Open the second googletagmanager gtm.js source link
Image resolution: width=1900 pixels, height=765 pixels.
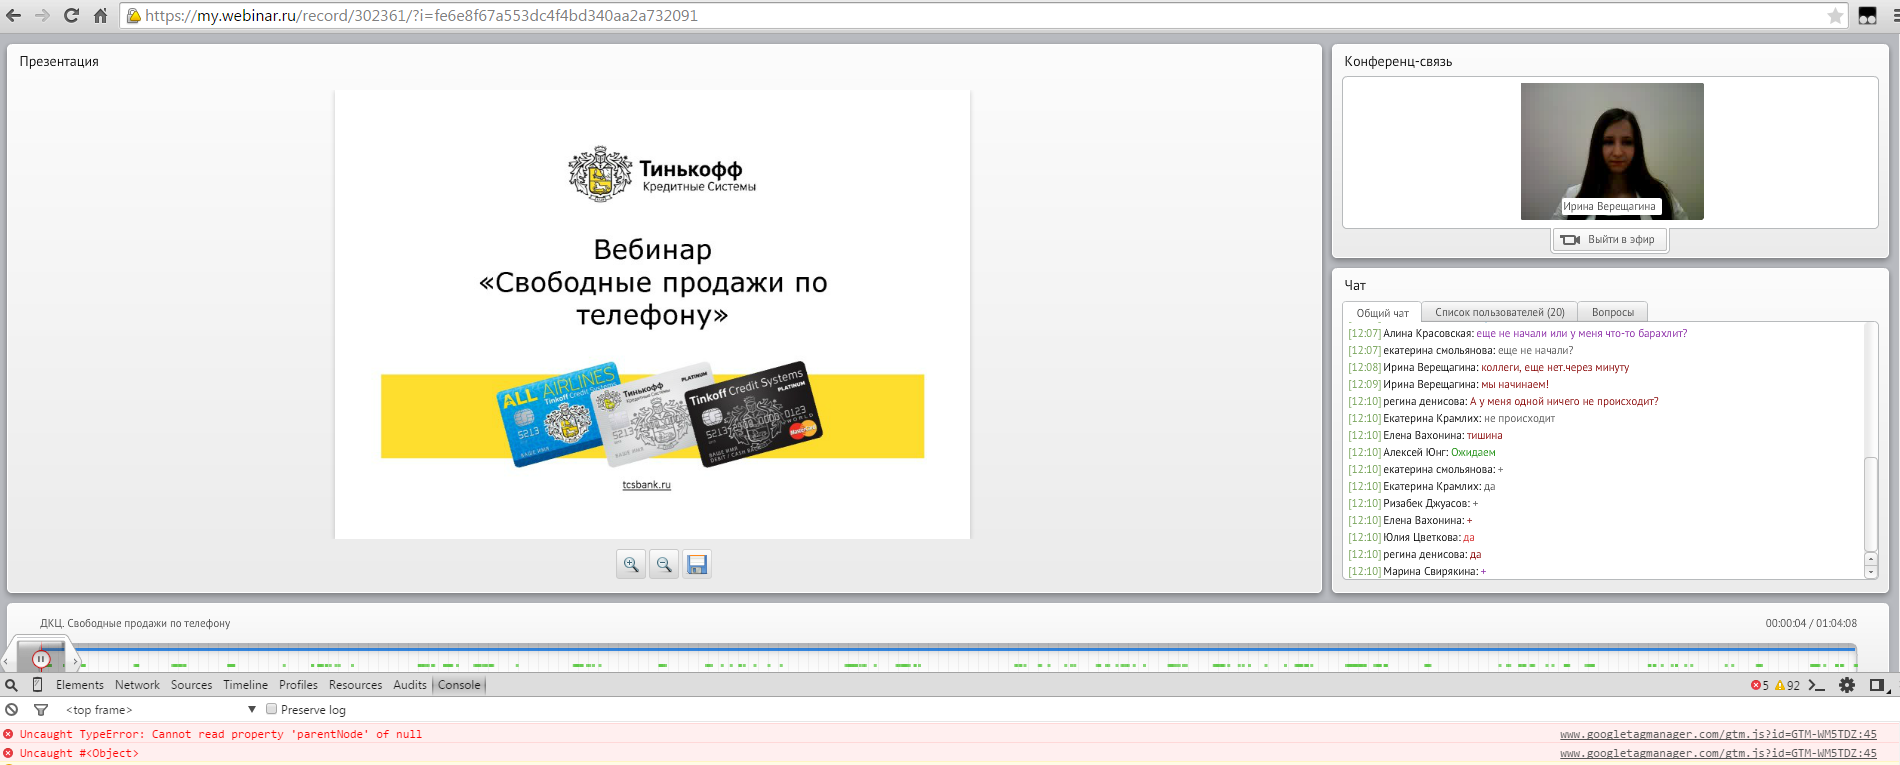pyautogui.click(x=1718, y=753)
